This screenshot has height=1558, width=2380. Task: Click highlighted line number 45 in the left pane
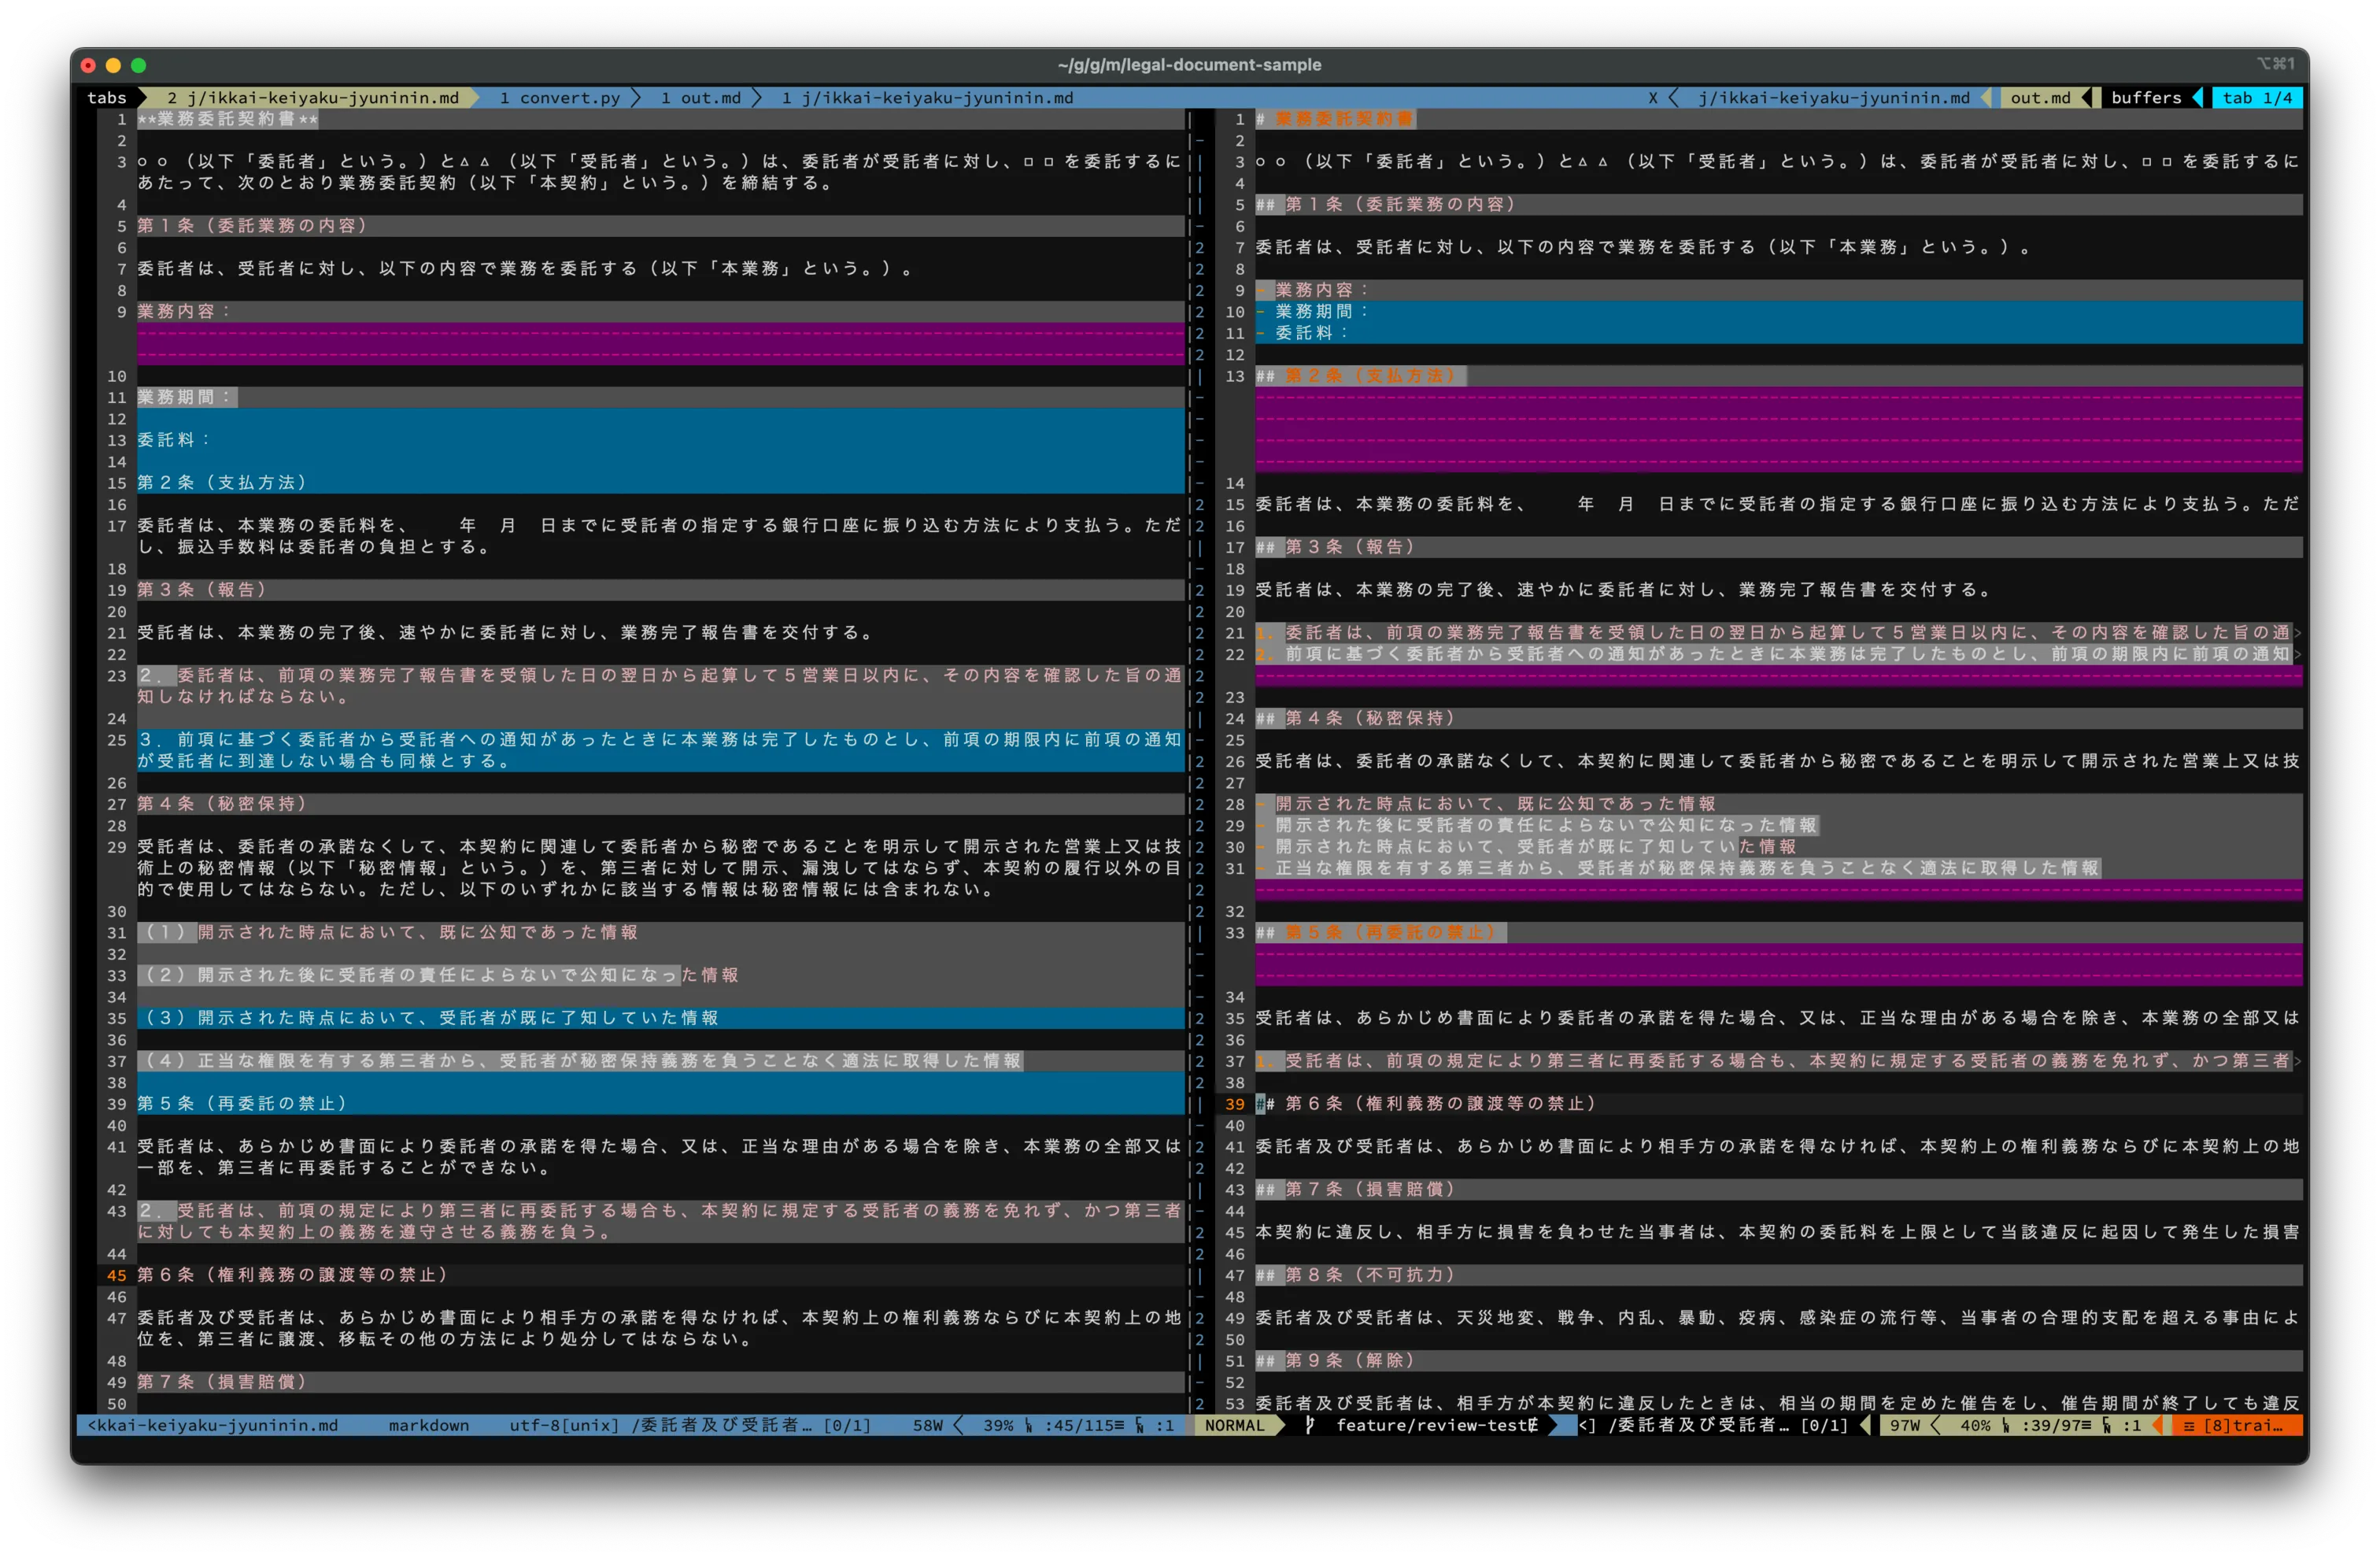coord(117,1275)
